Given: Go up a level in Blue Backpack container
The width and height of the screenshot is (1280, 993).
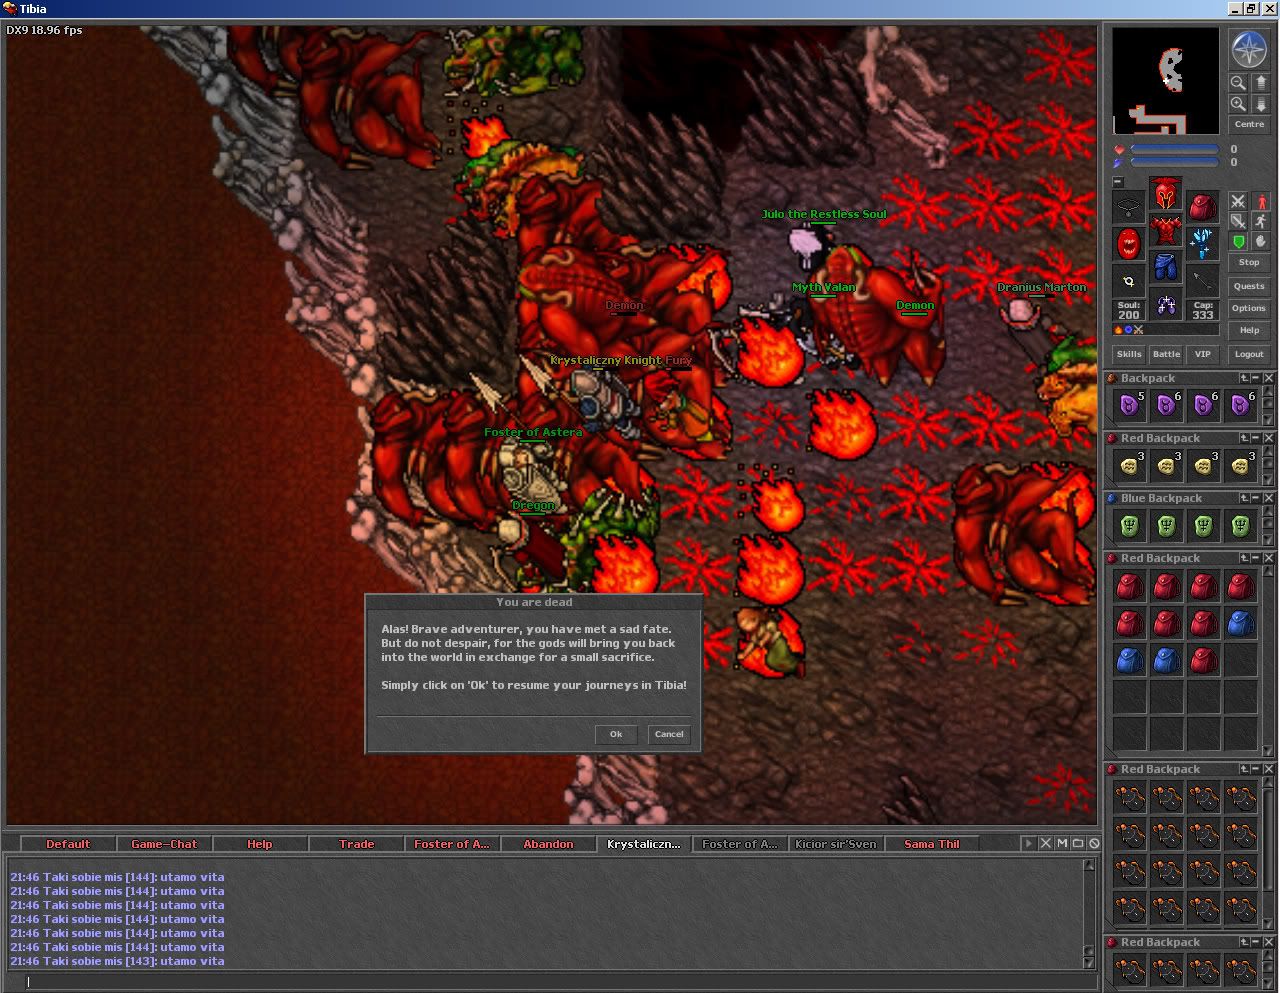Looking at the screenshot, I should [x=1244, y=498].
